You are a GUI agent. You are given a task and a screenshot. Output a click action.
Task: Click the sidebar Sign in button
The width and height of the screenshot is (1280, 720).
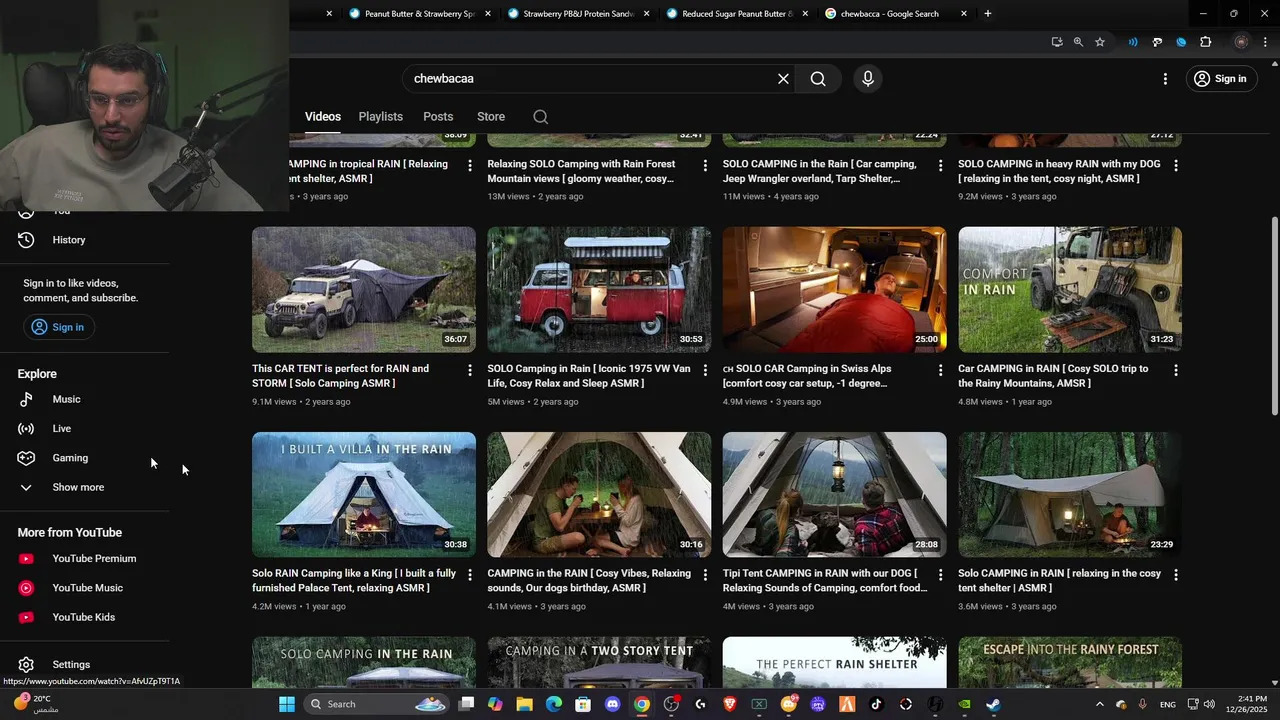[58, 327]
